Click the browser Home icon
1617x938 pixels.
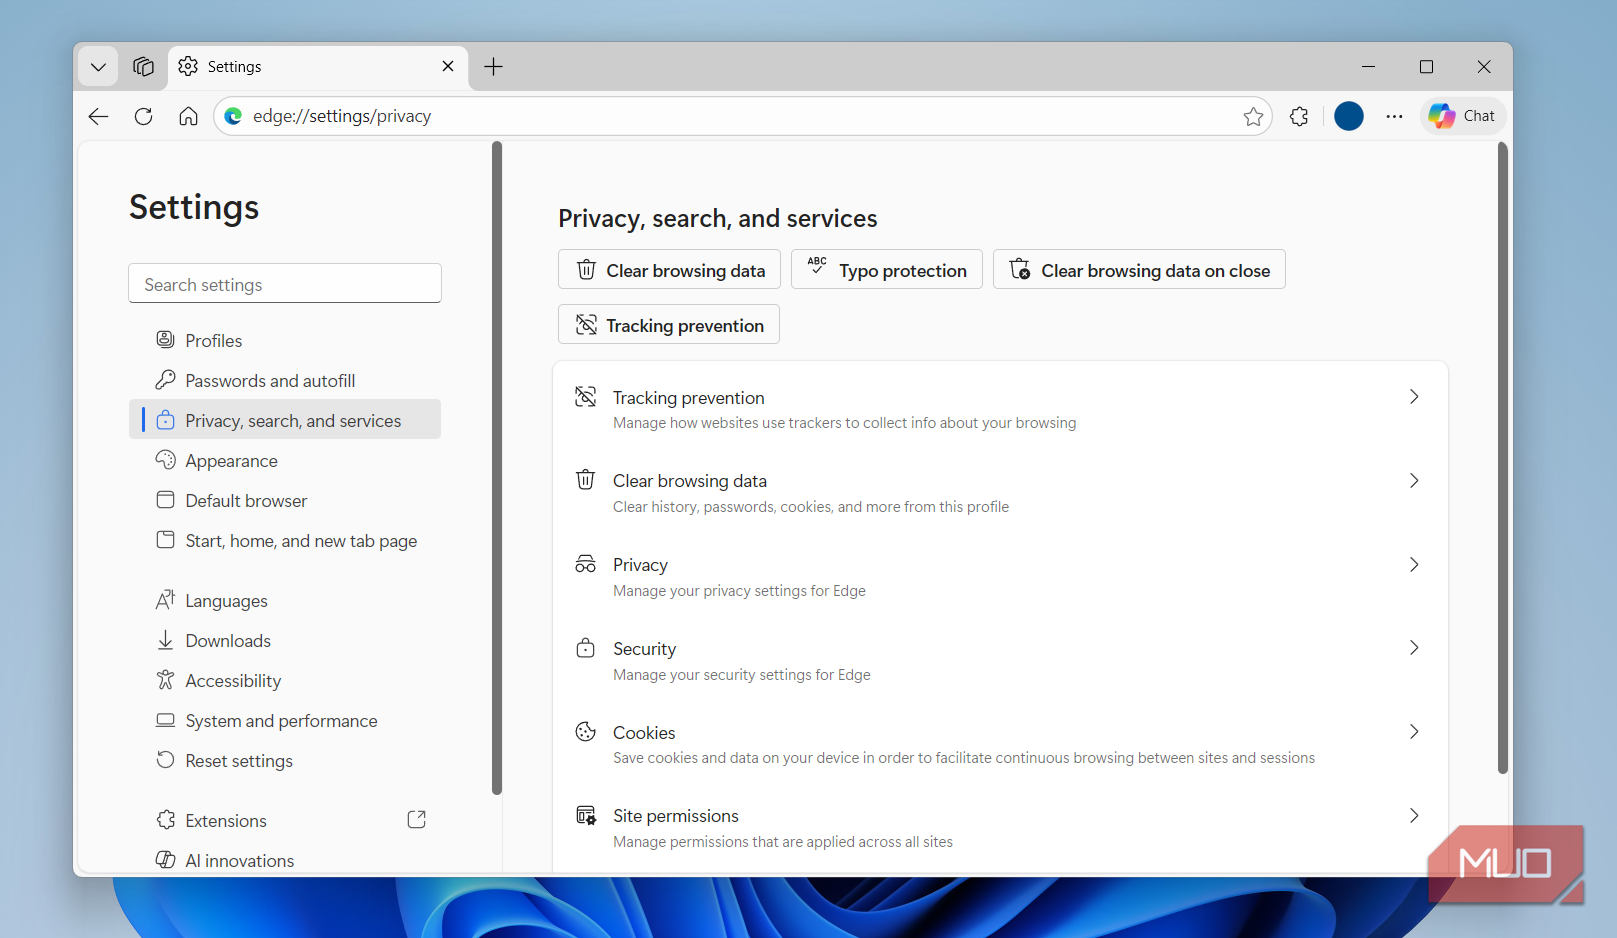pos(188,117)
